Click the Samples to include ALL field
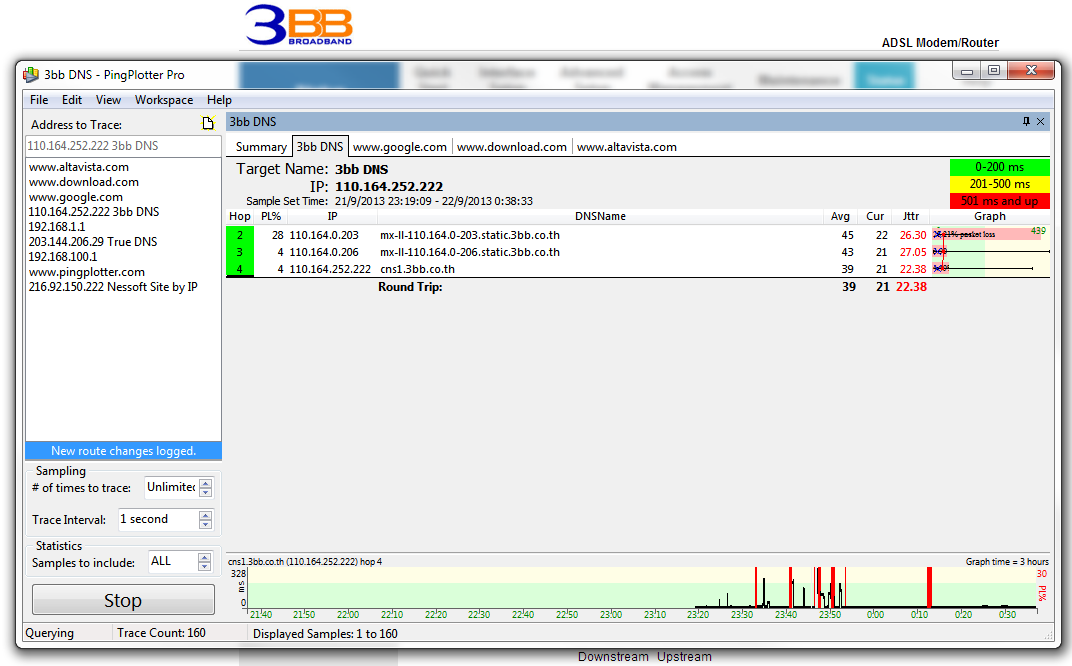 (x=173, y=561)
